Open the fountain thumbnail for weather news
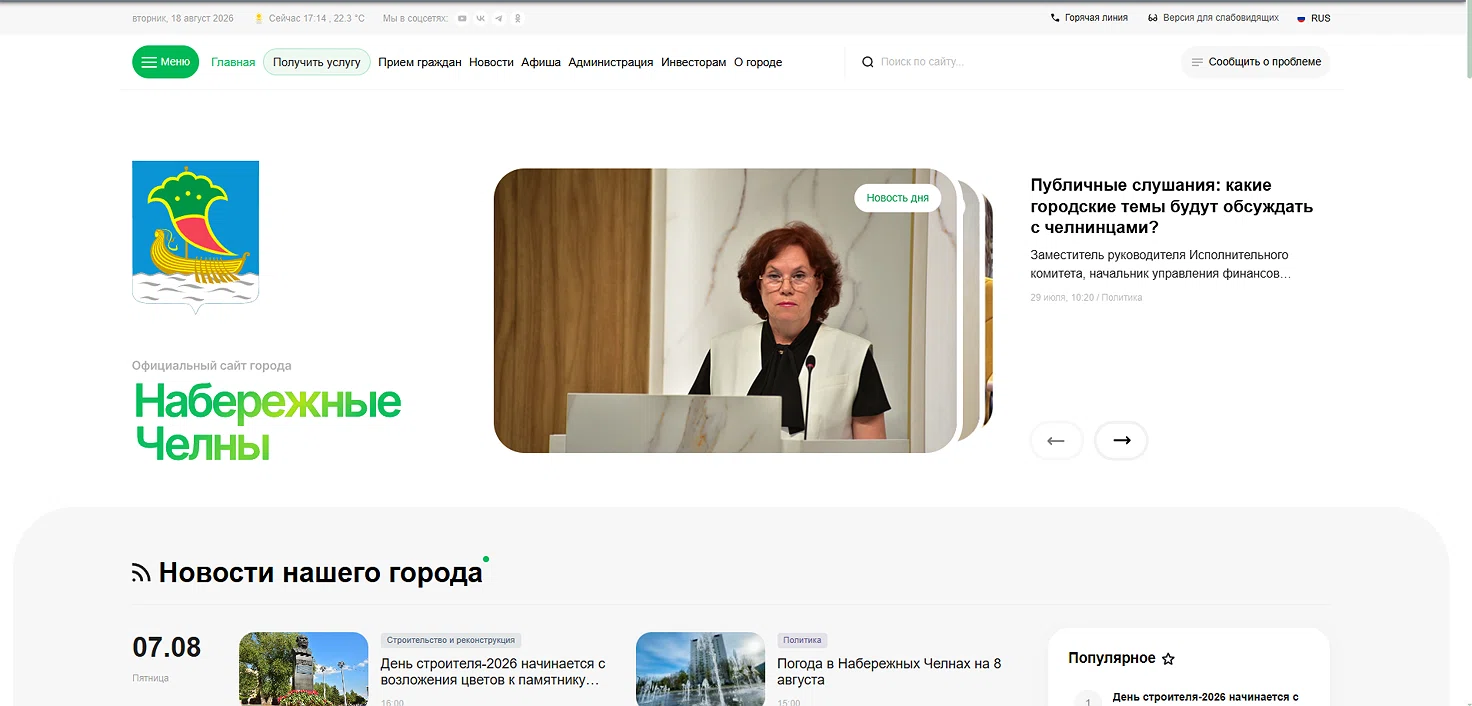Viewport: 1472px width, 706px height. (701, 669)
